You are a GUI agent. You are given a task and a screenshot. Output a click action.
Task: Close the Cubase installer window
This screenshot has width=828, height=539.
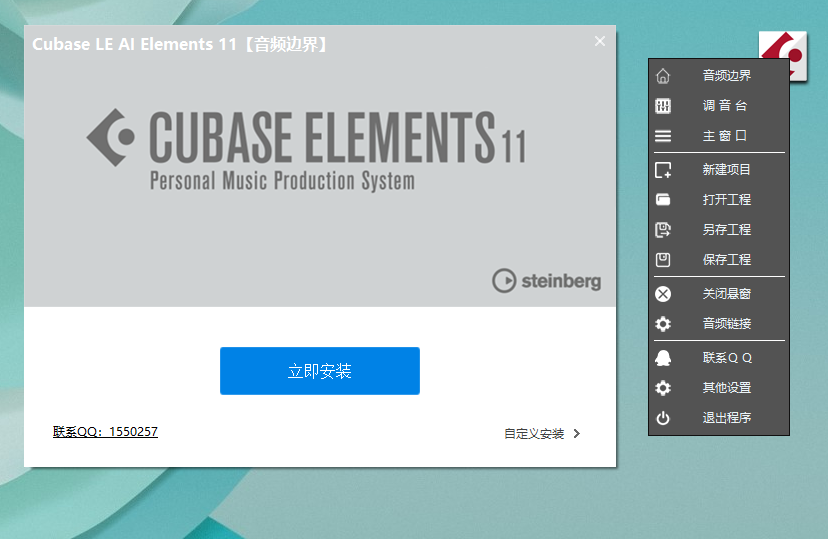coord(600,41)
